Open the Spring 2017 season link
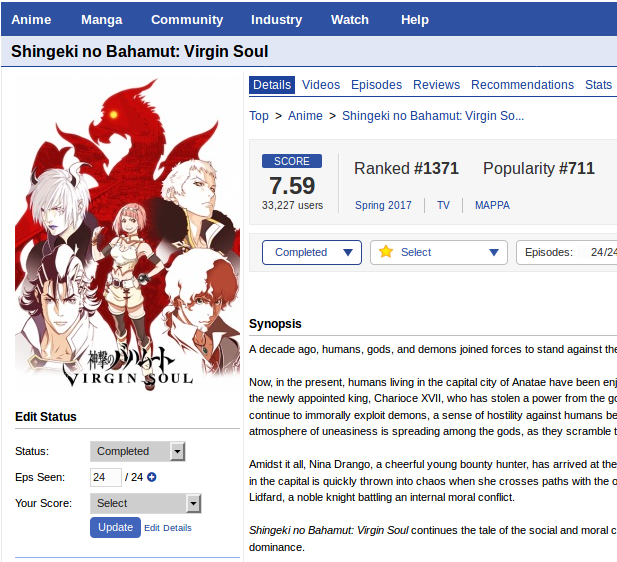The image size is (617, 562). coord(383,205)
